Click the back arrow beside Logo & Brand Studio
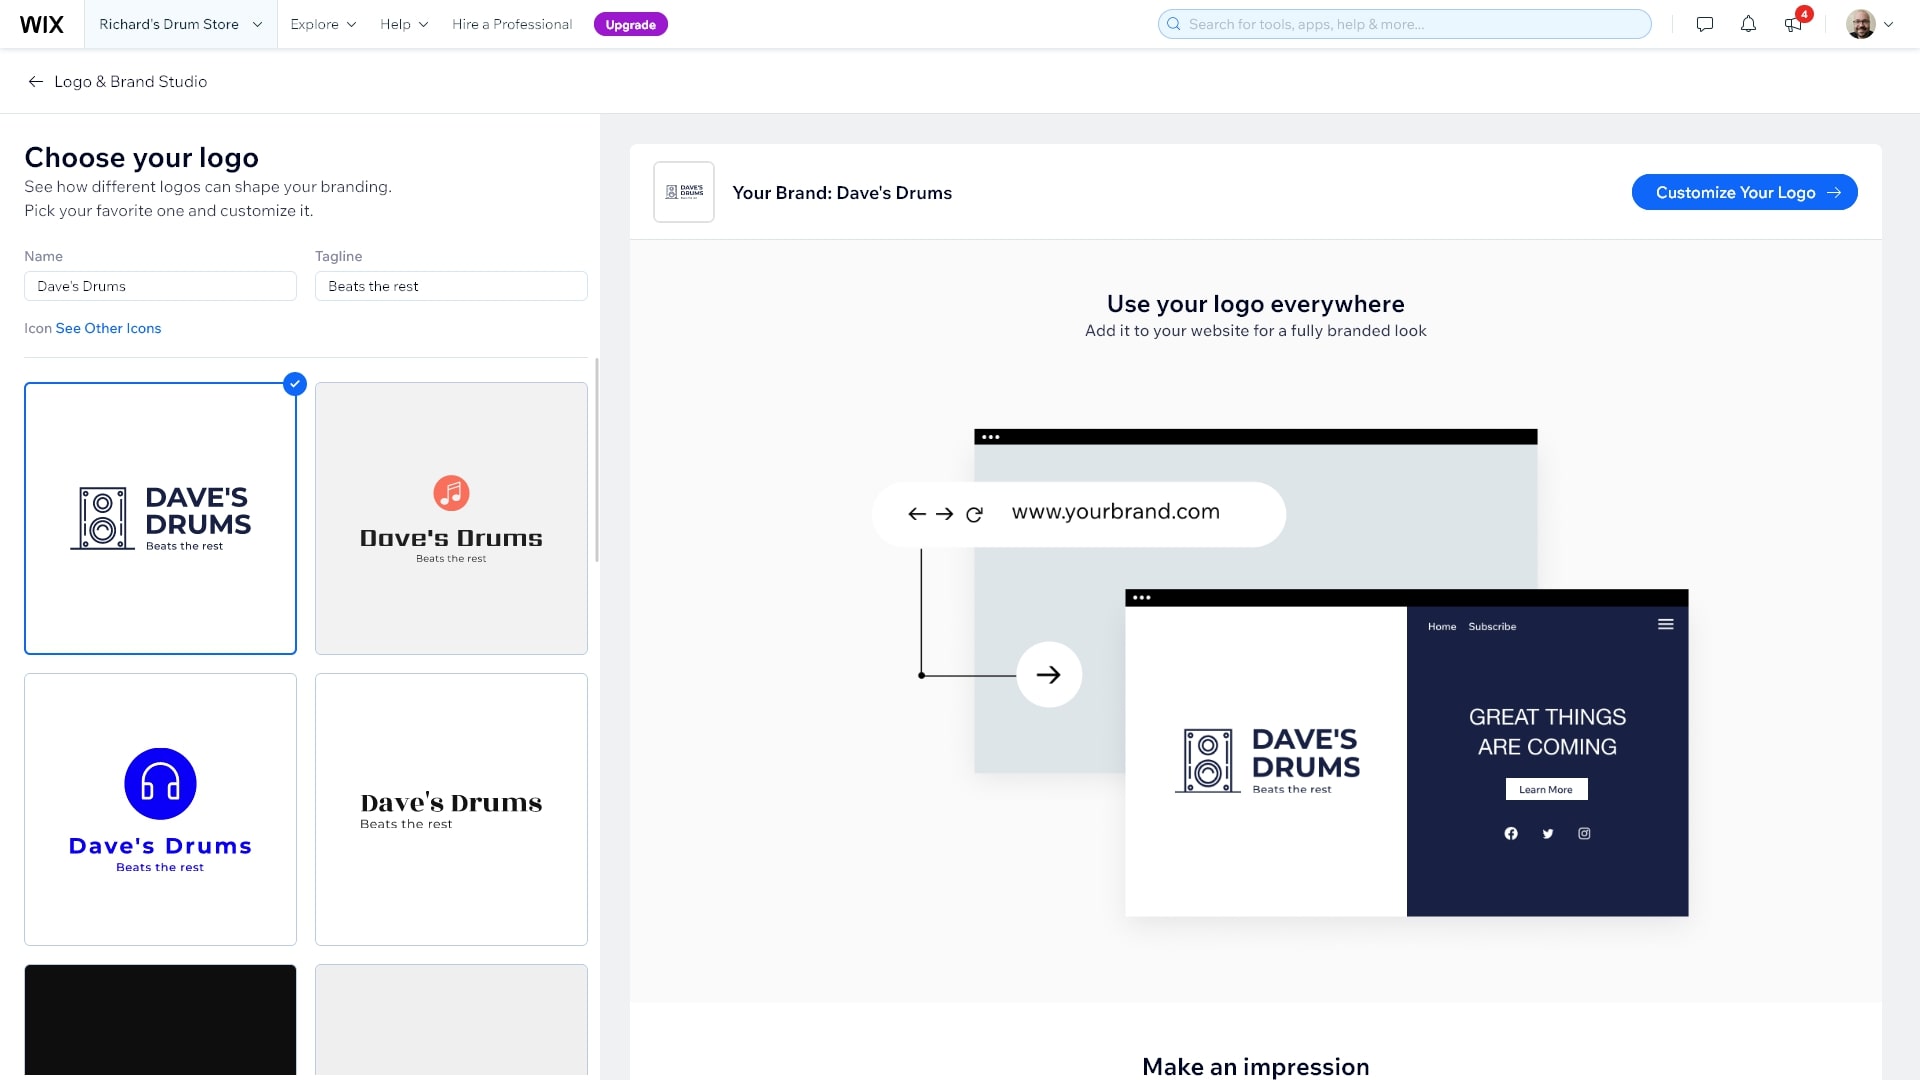The height and width of the screenshot is (1080, 1920). click(36, 82)
